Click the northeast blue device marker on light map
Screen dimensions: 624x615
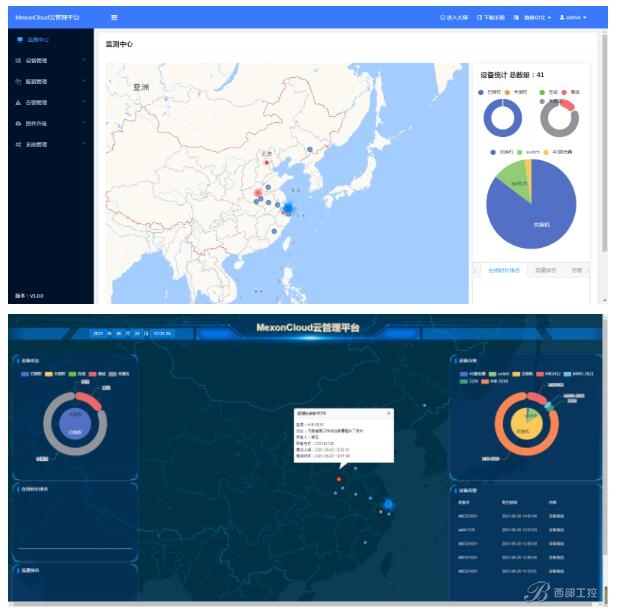[310, 149]
